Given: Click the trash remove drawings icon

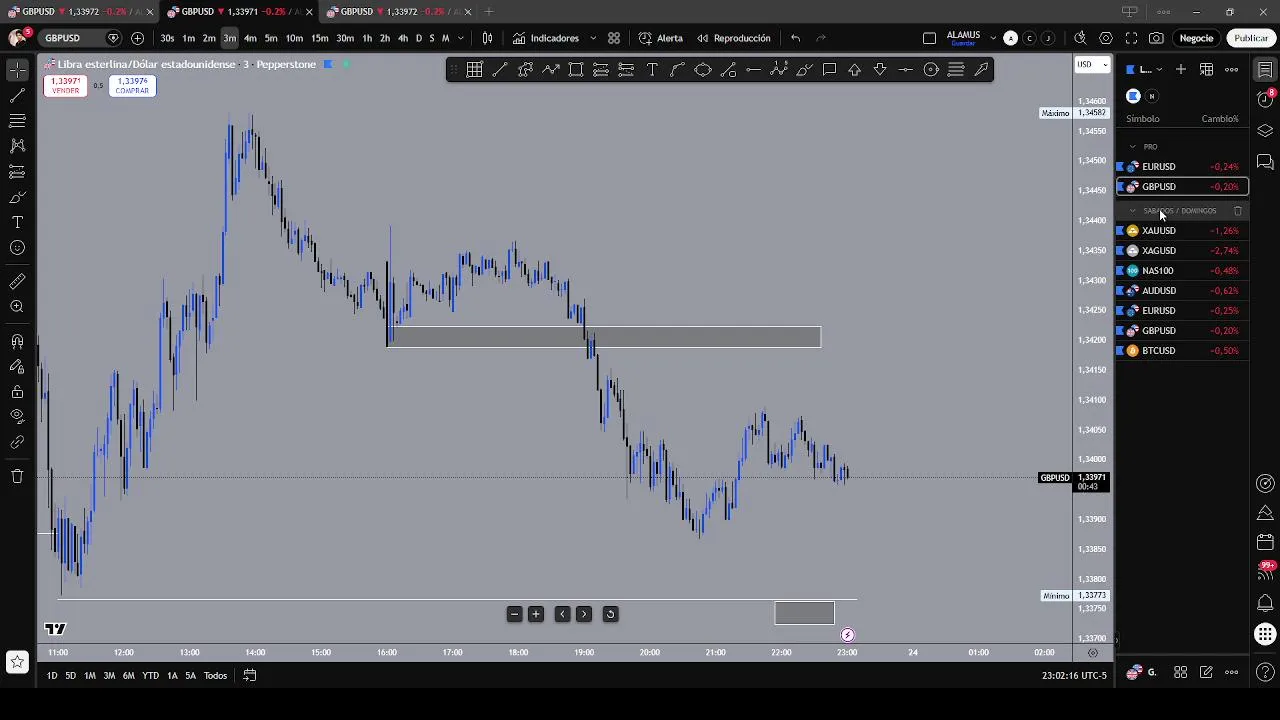Looking at the screenshot, I should pyautogui.click(x=17, y=476).
